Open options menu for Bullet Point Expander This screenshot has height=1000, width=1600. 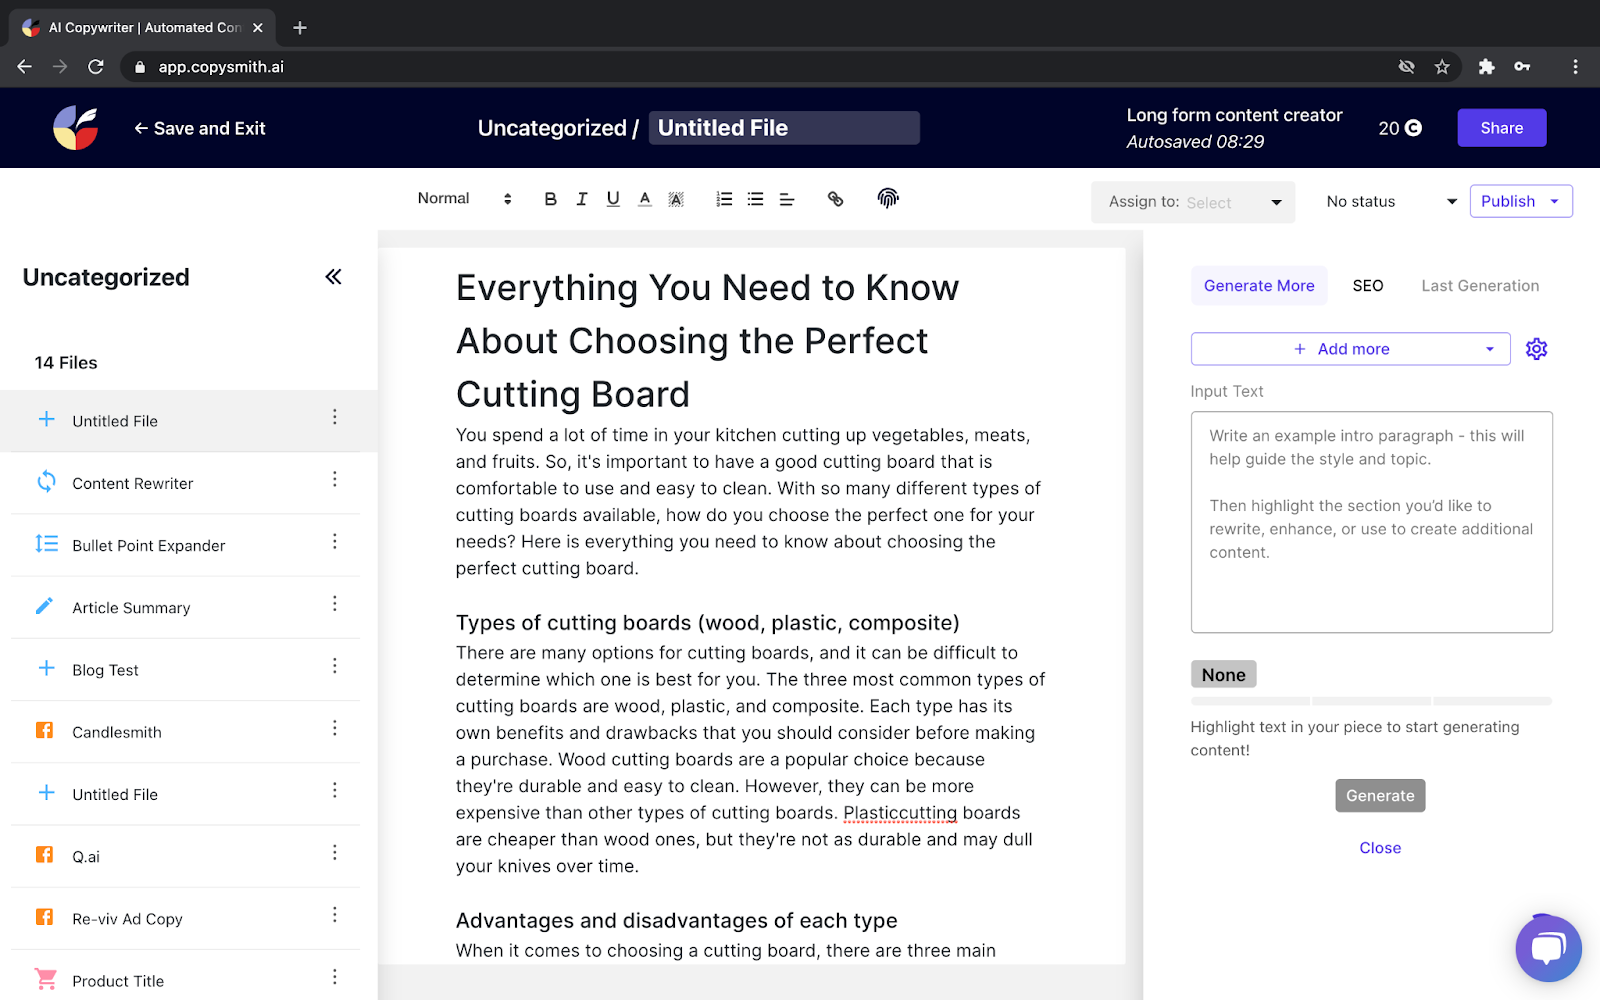click(335, 542)
